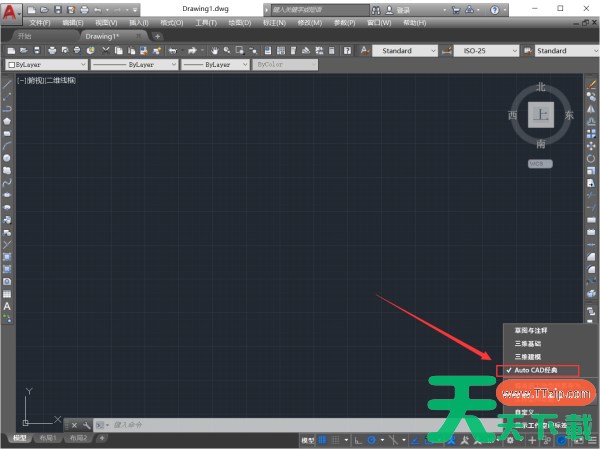
Task: Open the 格式(O) menu
Action: click(172, 23)
